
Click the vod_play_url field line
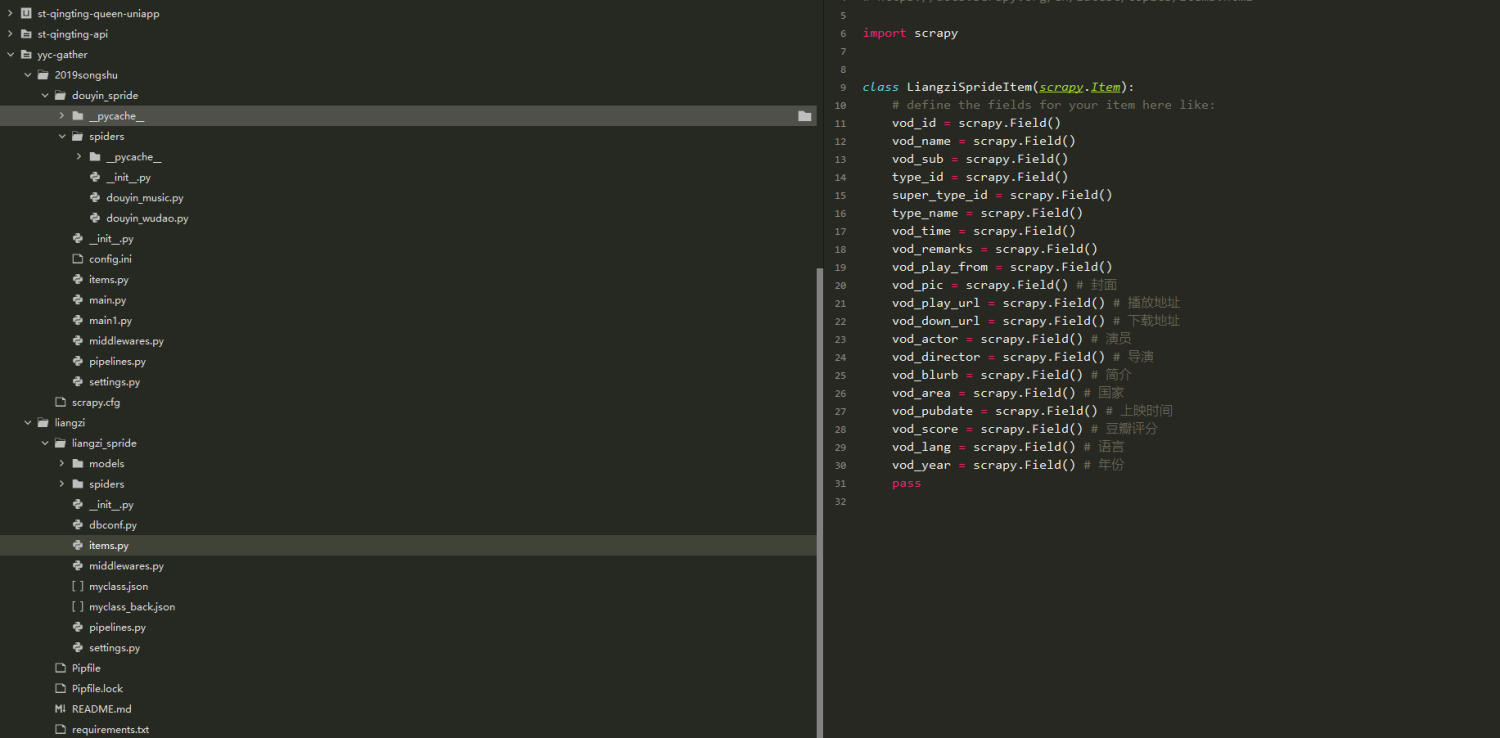click(x=1036, y=303)
